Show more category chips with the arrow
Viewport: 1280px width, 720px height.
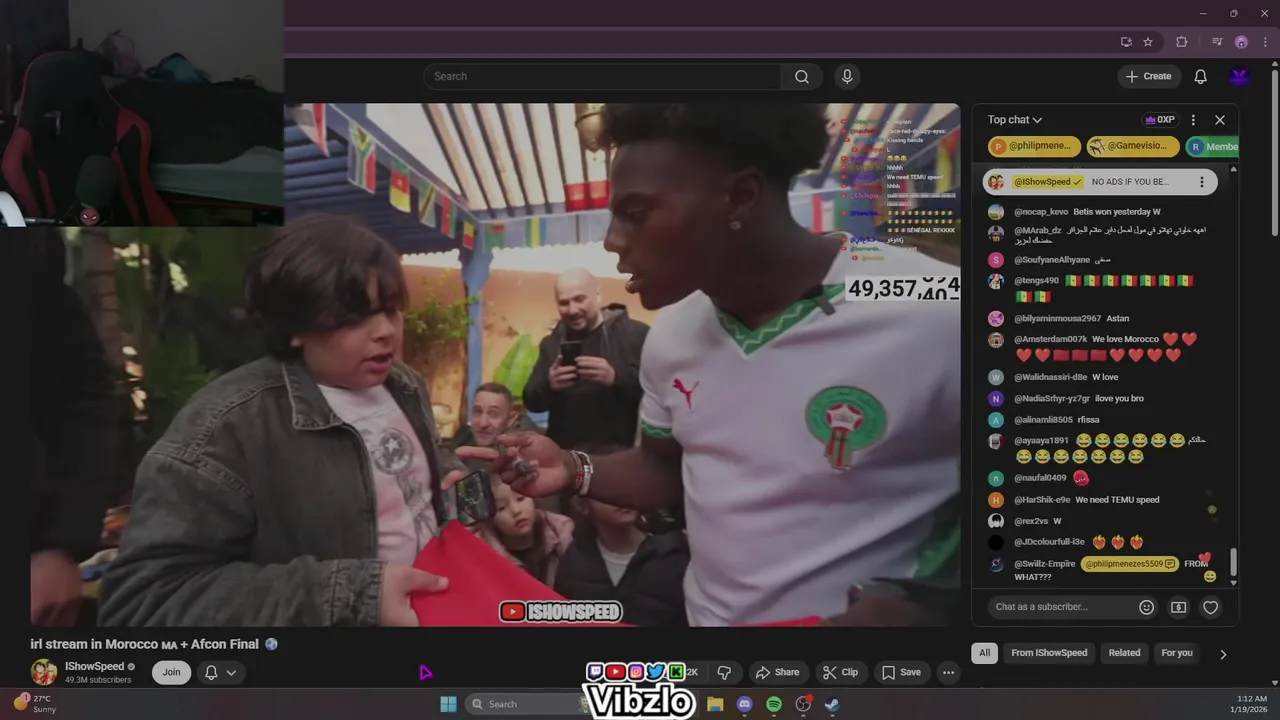(1223, 654)
